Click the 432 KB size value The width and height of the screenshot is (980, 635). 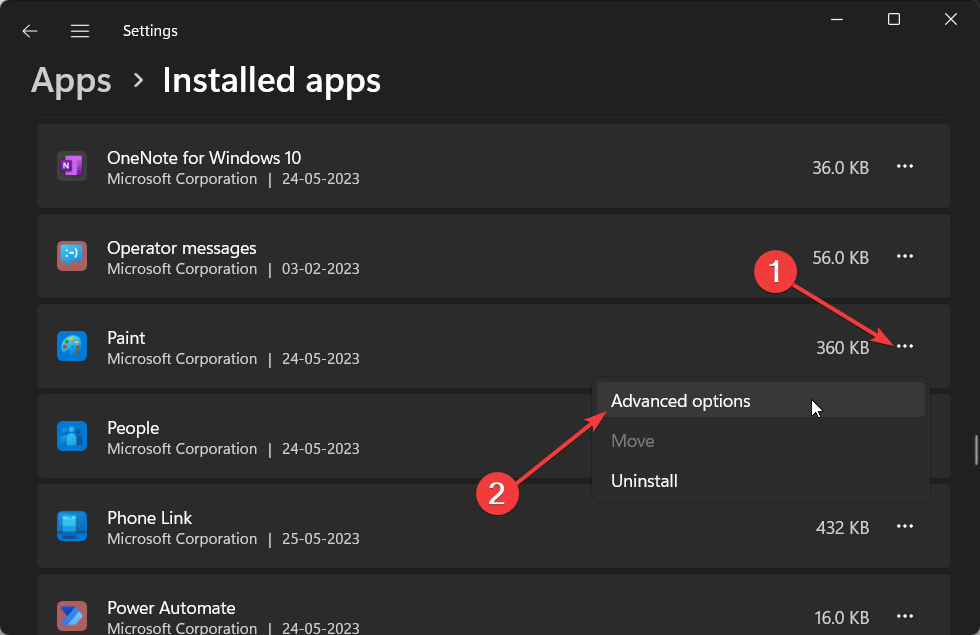tap(842, 528)
